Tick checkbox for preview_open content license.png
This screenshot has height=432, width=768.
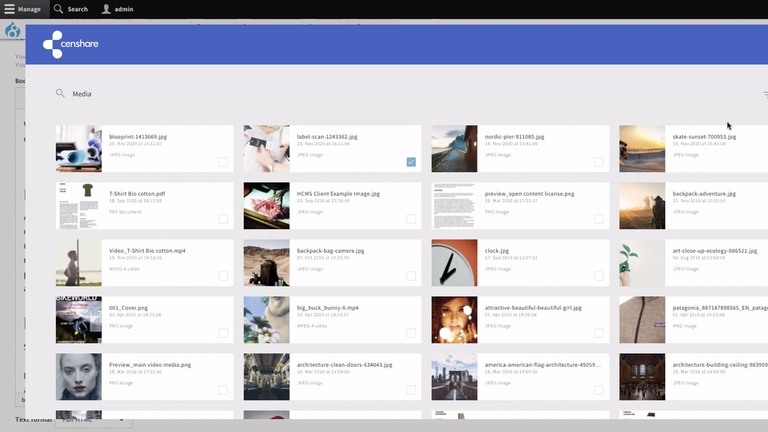pyautogui.click(x=599, y=219)
